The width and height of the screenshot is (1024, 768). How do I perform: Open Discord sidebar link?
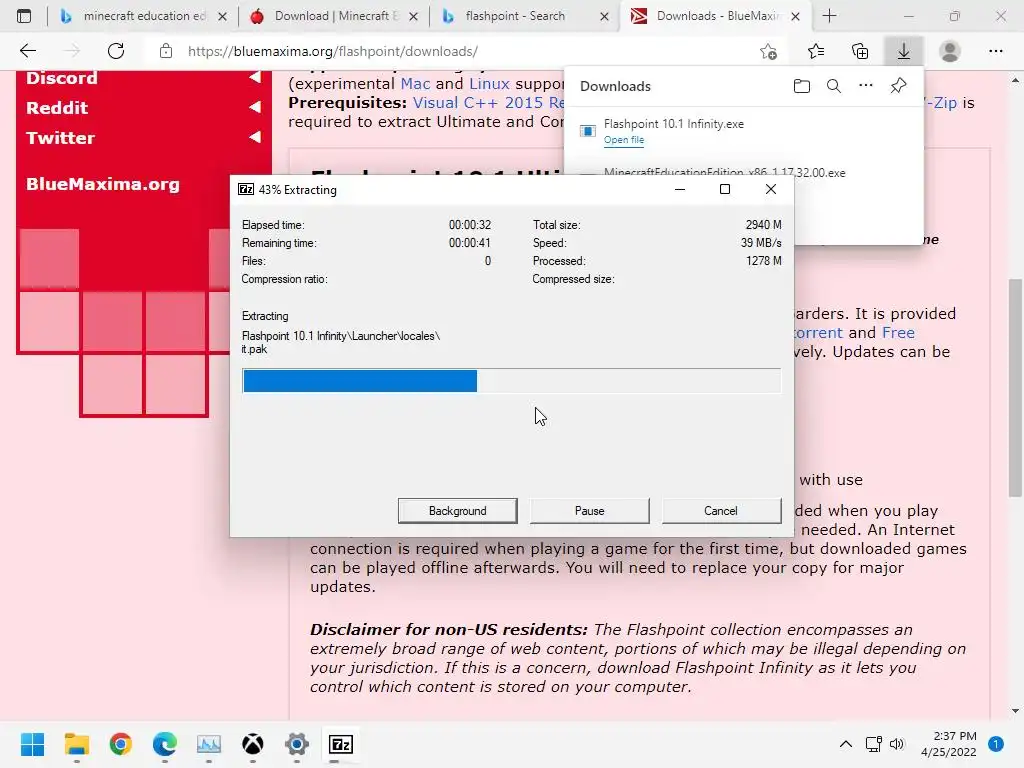point(61,78)
